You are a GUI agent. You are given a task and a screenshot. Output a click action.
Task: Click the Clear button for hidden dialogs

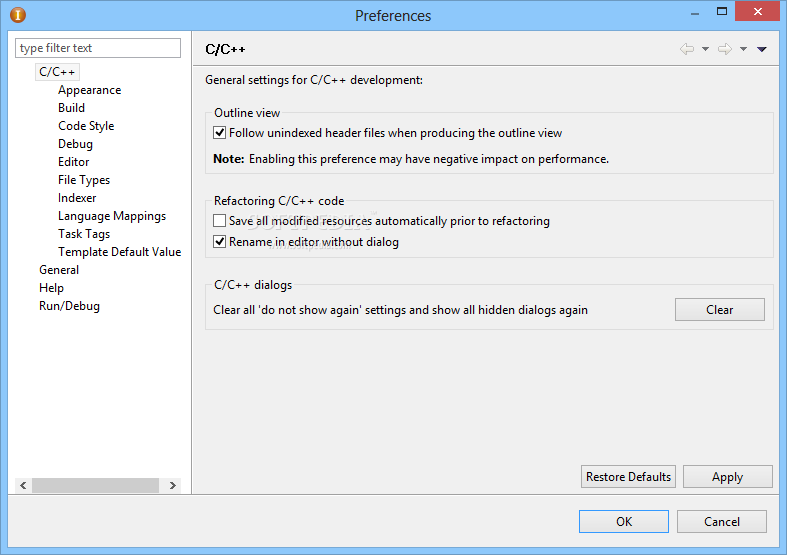tap(720, 310)
